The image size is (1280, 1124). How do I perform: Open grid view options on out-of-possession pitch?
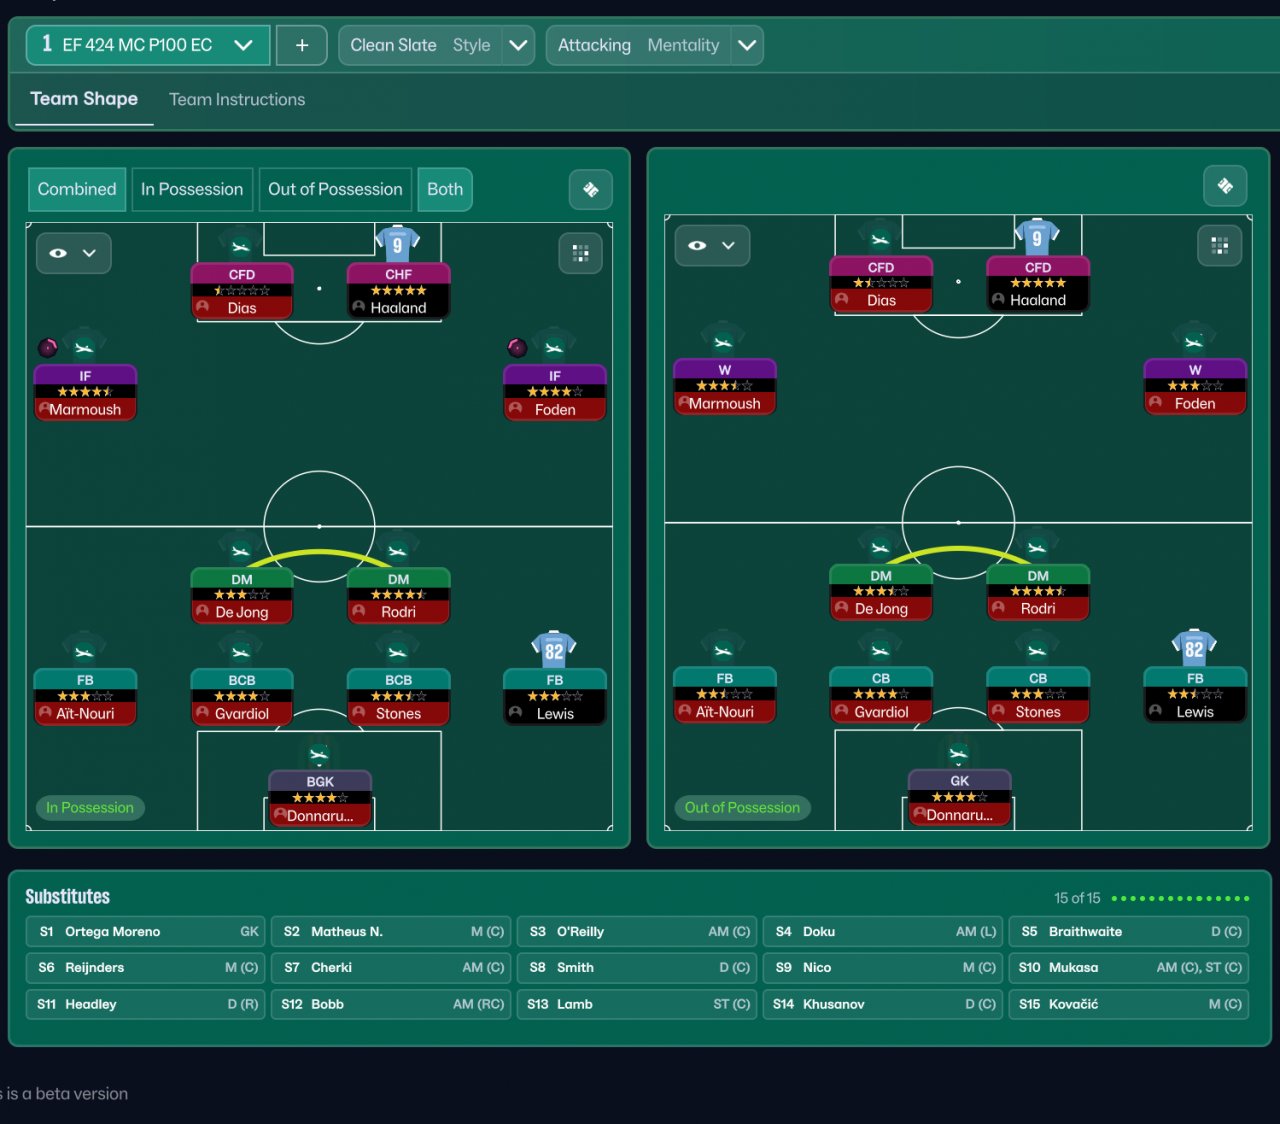pos(1219,245)
